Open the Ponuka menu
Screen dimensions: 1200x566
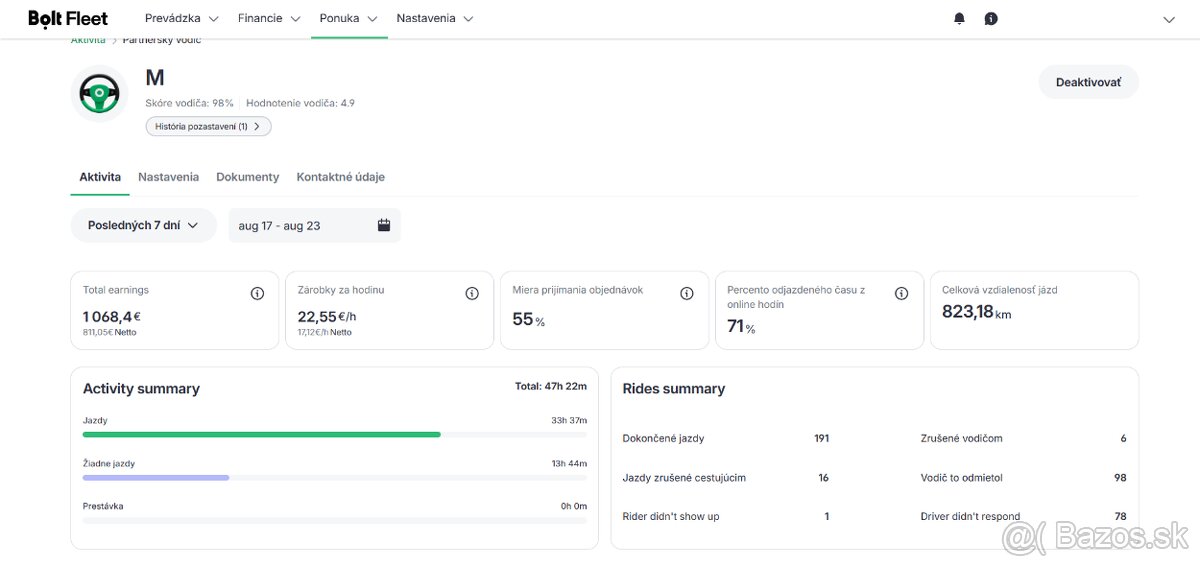pos(348,19)
